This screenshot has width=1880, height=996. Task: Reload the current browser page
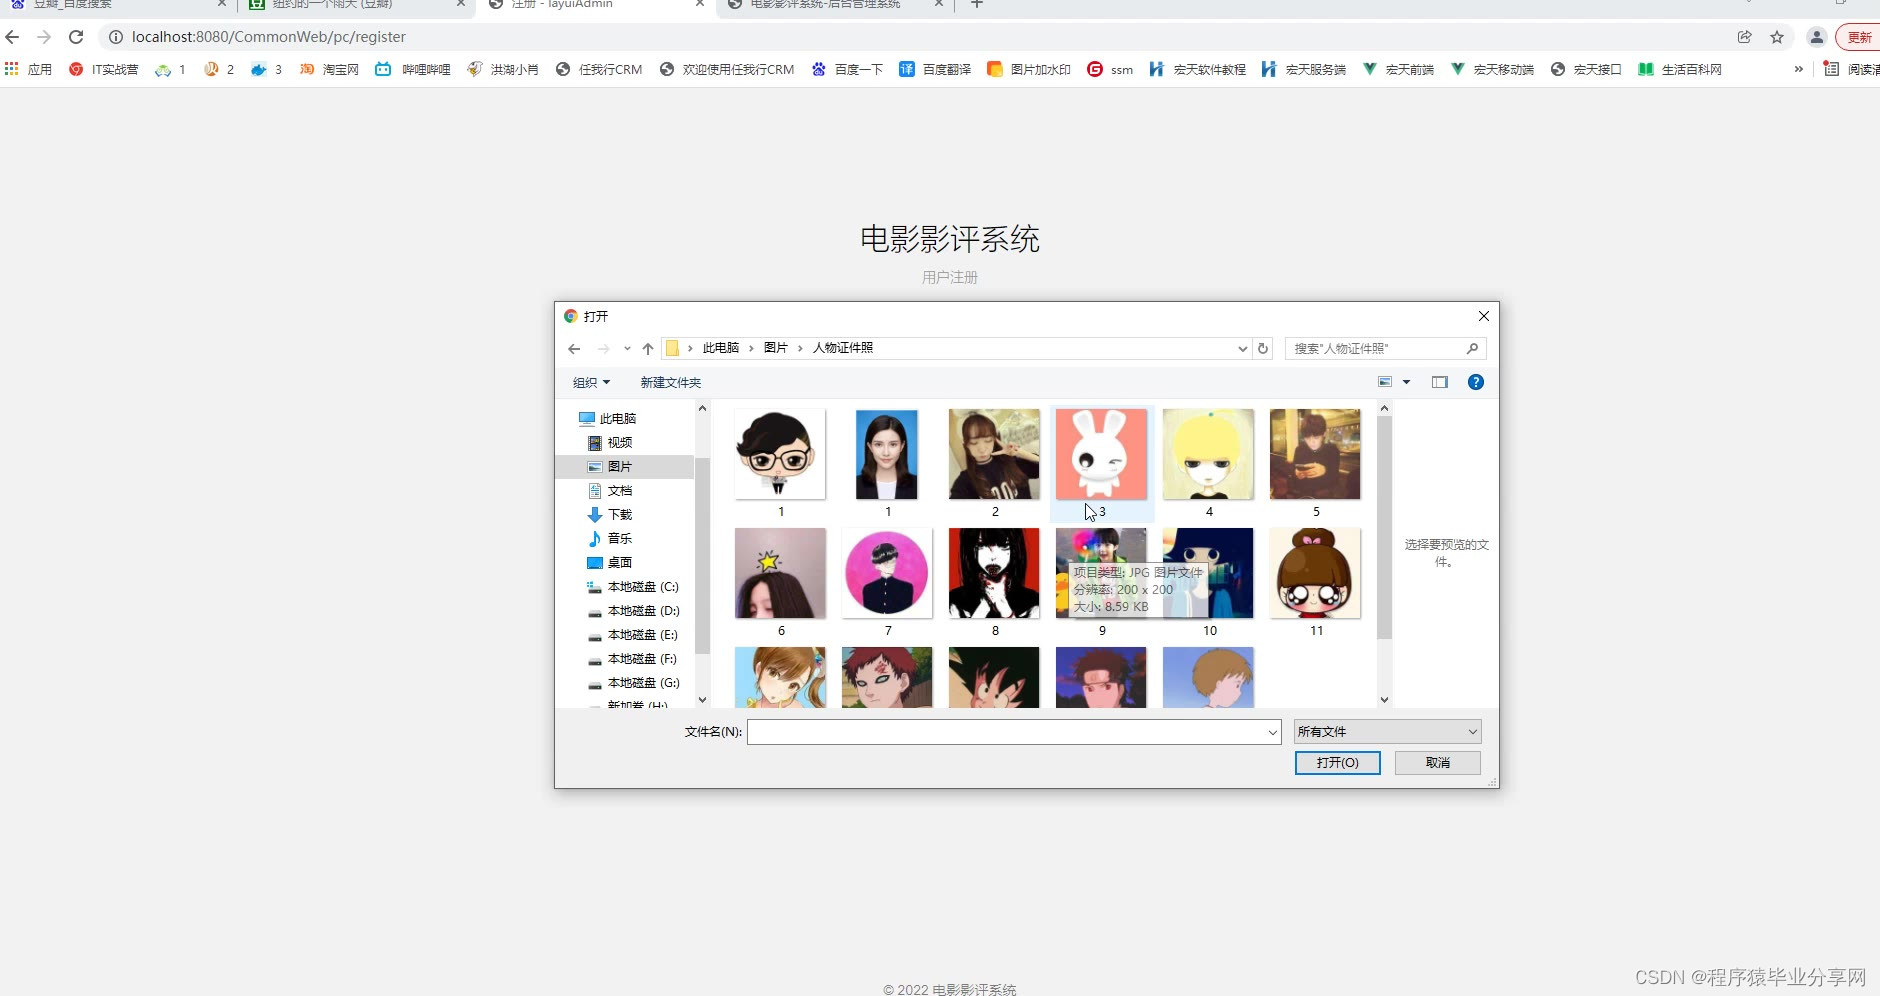[76, 37]
